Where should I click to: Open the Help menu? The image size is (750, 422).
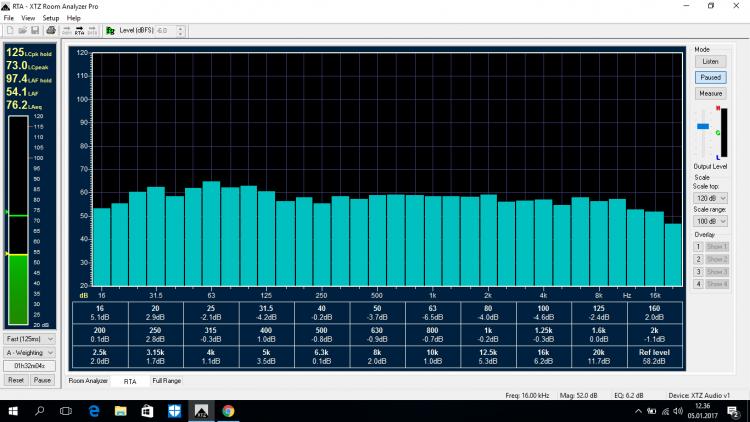[x=74, y=18]
